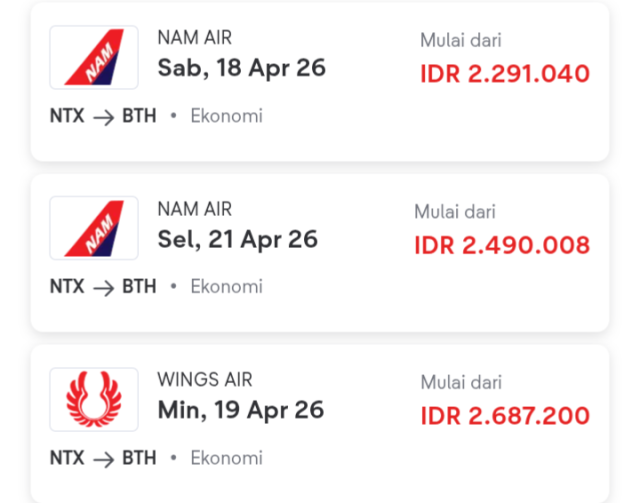Click NTX origin in the 18 Apr card
Screen dimensions: 640x503
point(67,116)
